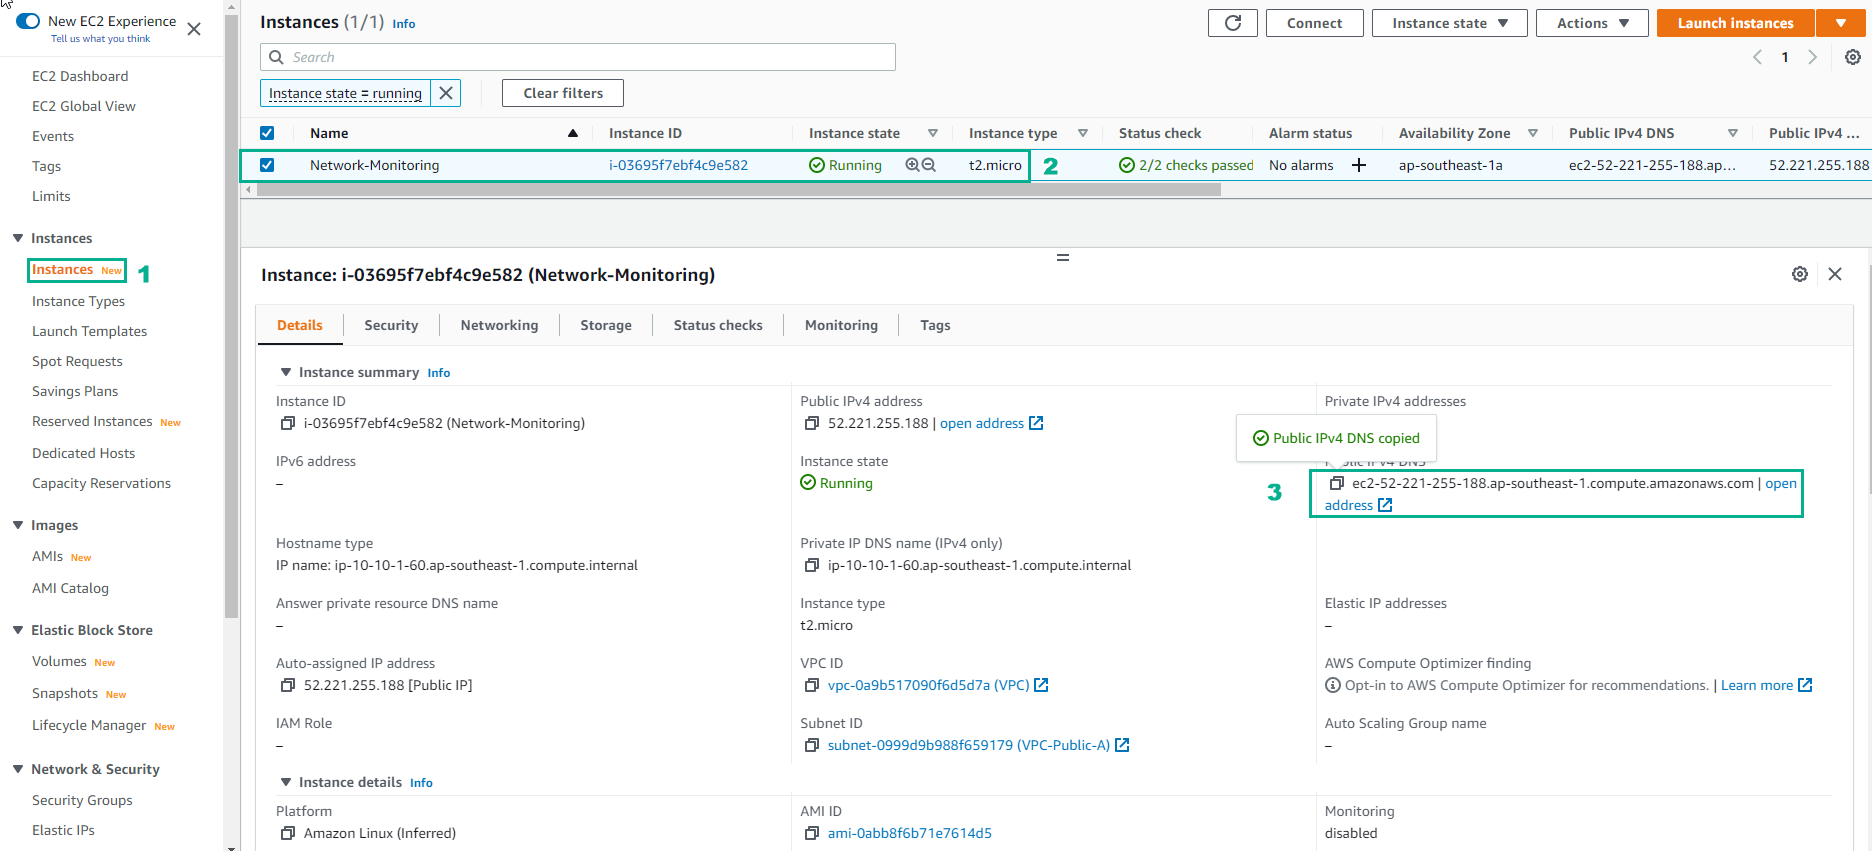Image resolution: width=1872 pixels, height=851 pixels.
Task: Collapse the Images sidebar section
Action: click(18, 525)
